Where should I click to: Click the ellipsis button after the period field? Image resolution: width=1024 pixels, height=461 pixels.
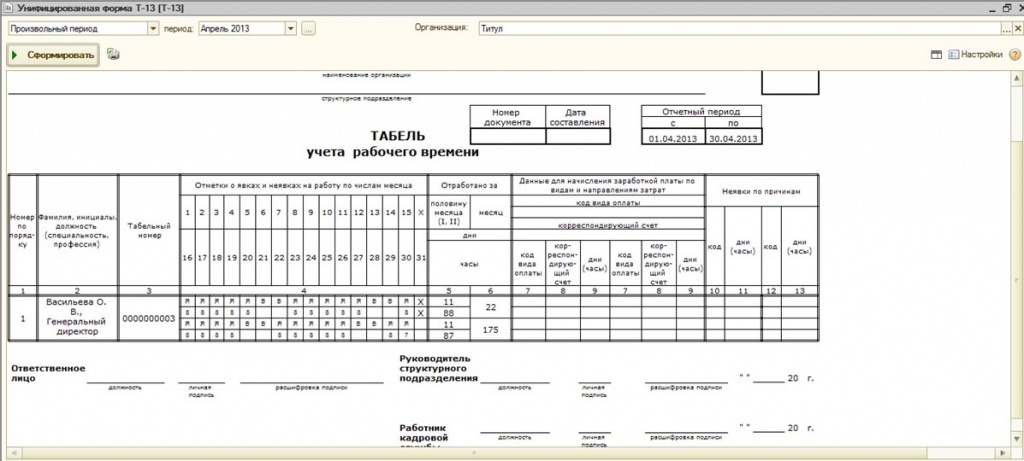point(308,29)
